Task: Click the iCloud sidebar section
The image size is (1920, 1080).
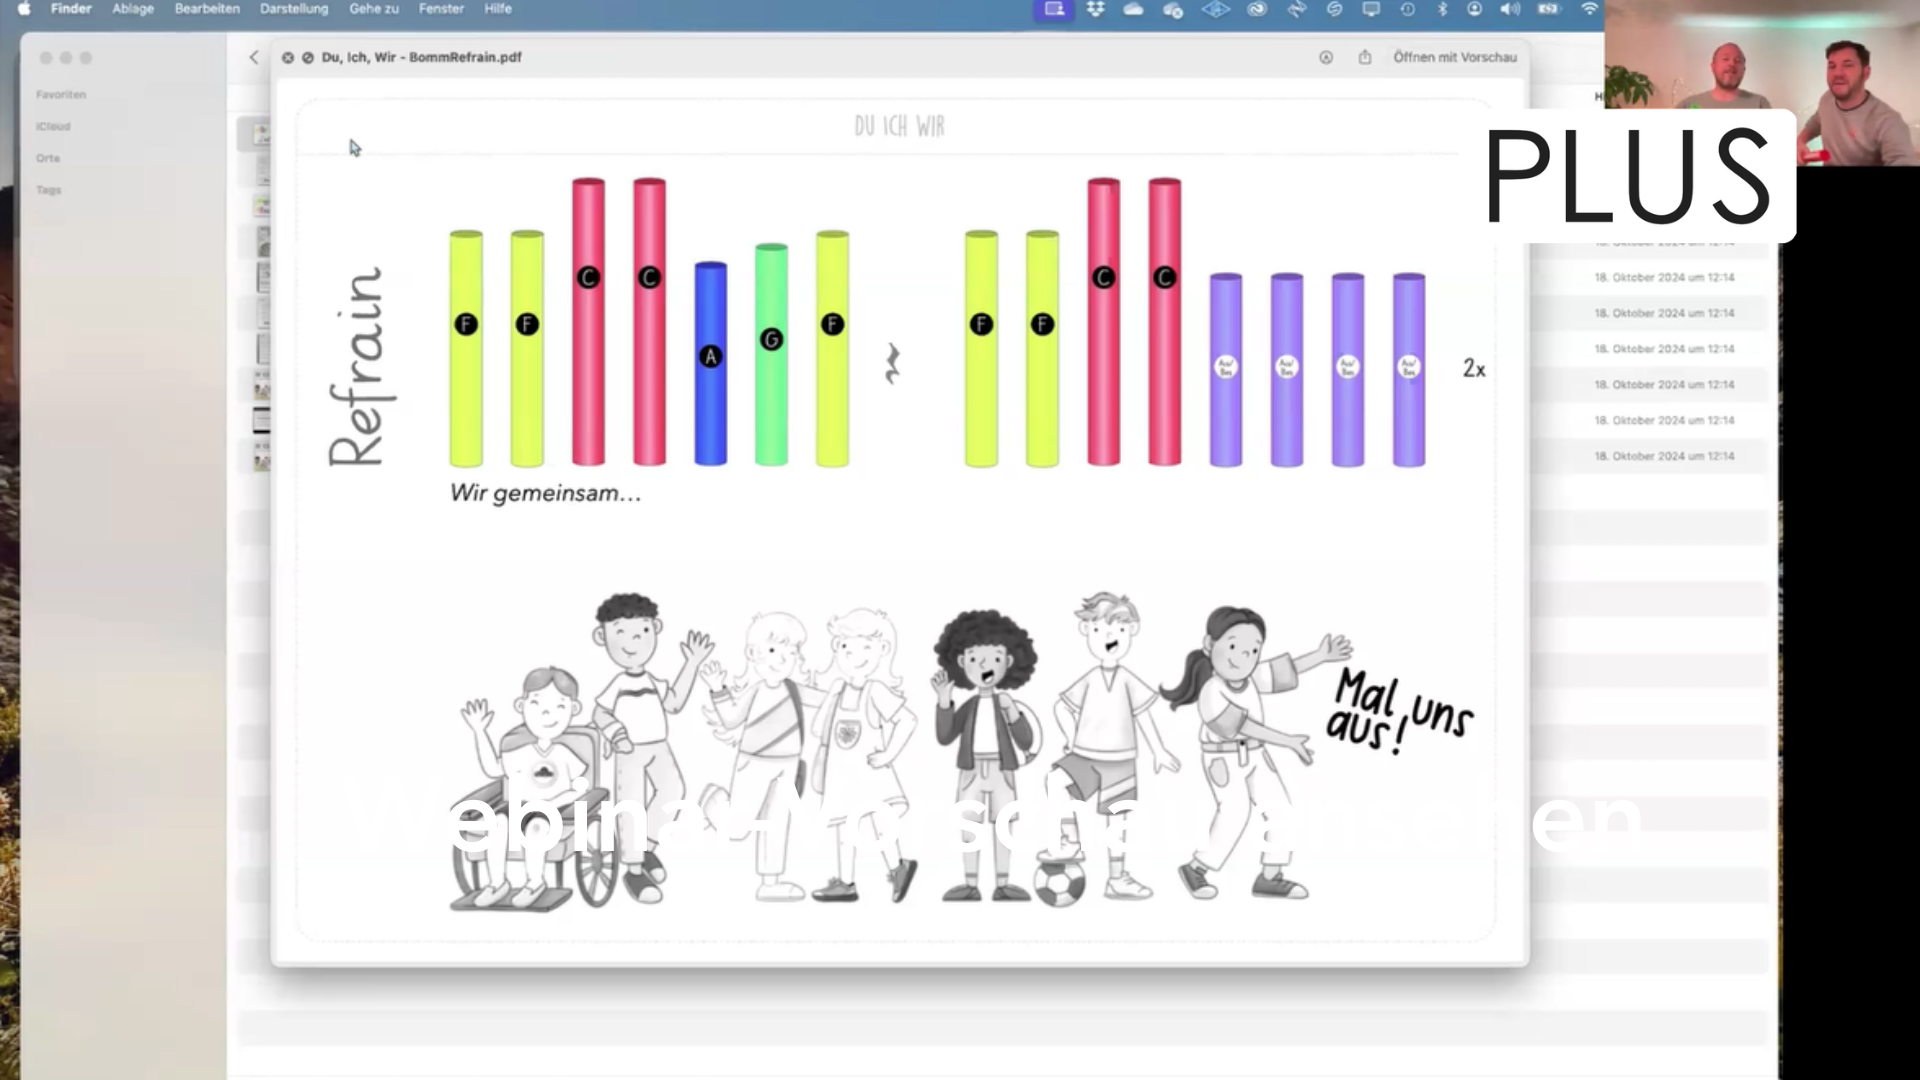Action: tap(53, 127)
